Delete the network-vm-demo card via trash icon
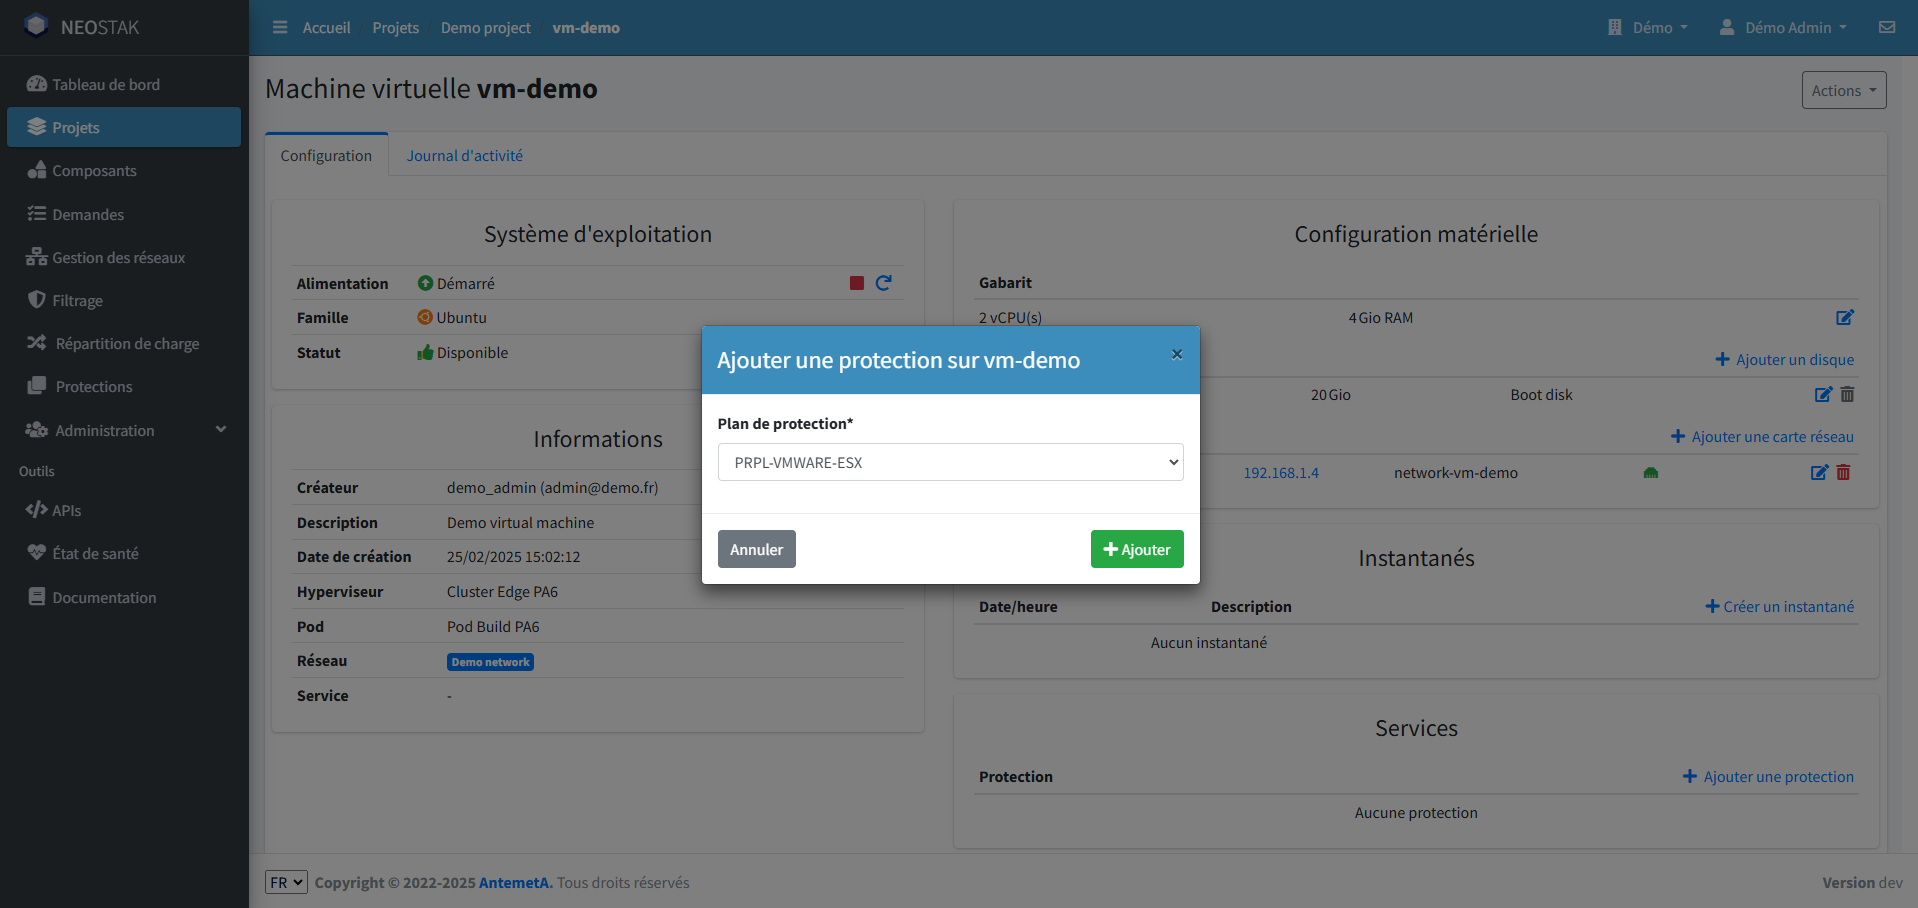 coord(1844,472)
